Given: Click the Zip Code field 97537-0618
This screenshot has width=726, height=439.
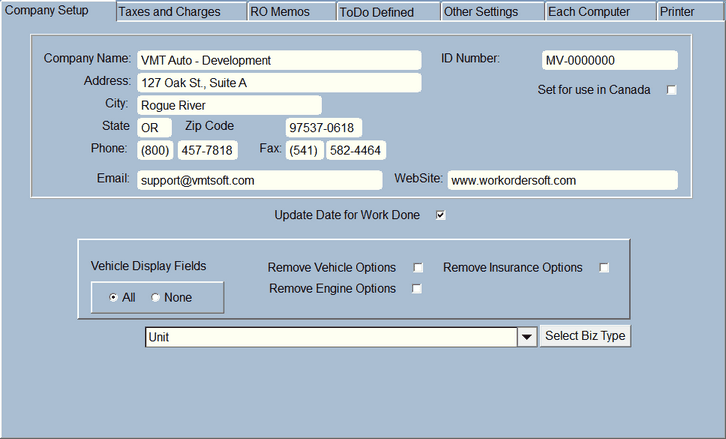Looking at the screenshot, I should tap(324, 127).
